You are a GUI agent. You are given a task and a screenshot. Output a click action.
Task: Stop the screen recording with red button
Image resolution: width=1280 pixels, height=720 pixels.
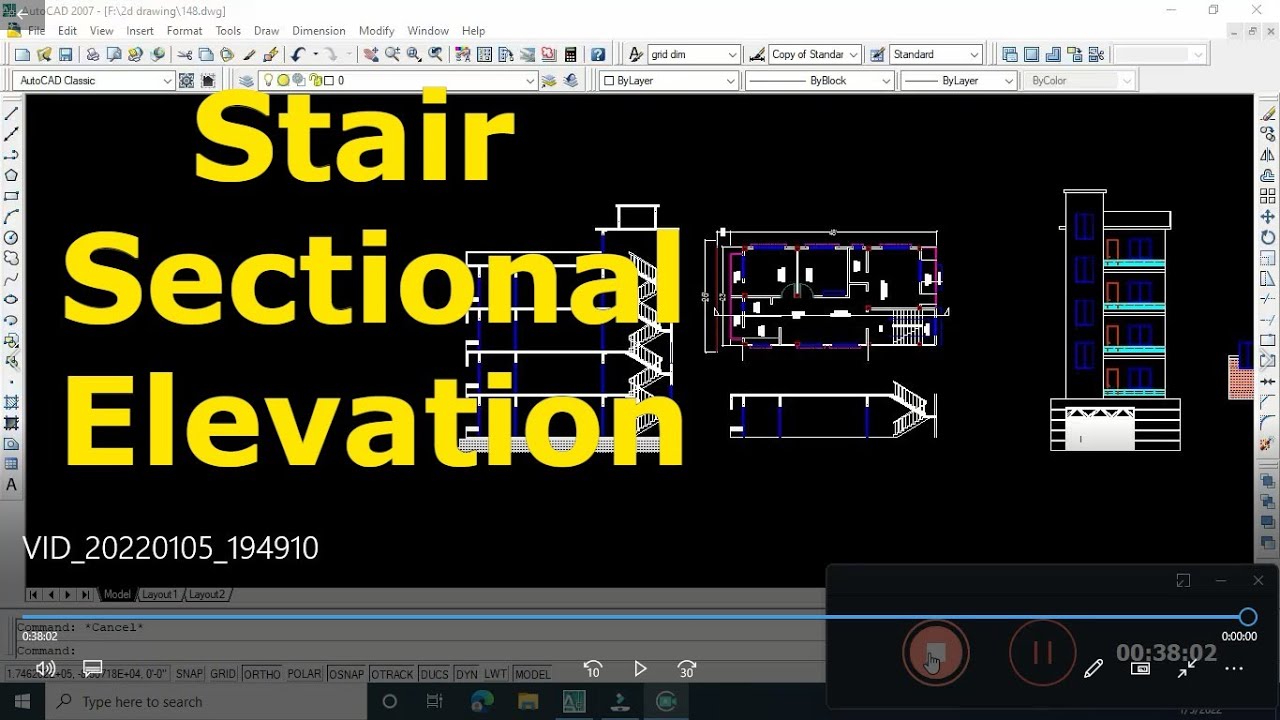click(x=936, y=653)
